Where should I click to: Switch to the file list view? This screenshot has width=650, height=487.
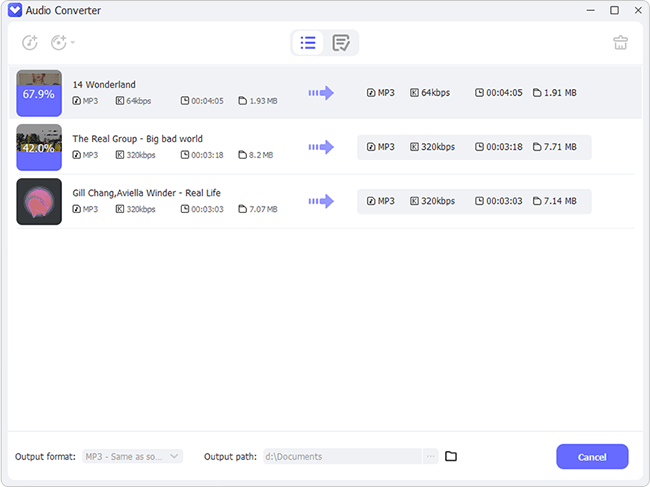pos(308,42)
